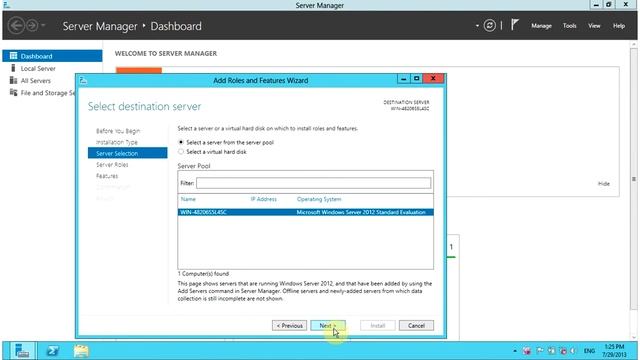Screen dimensions: 640x360
Task: Click the Install button in the wizard
Action: tap(378, 325)
